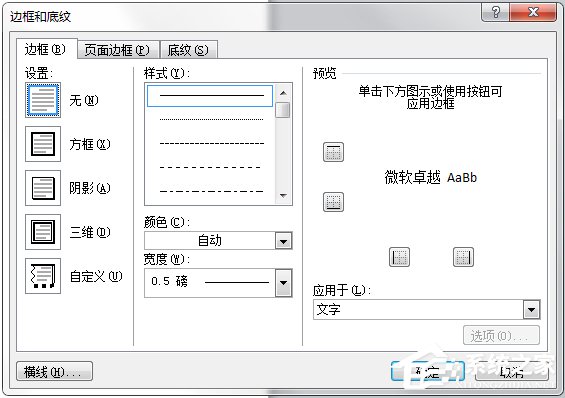Select the 三维 (3-D) border setting icon
Screen dimensions: 565x398
(x=43, y=232)
